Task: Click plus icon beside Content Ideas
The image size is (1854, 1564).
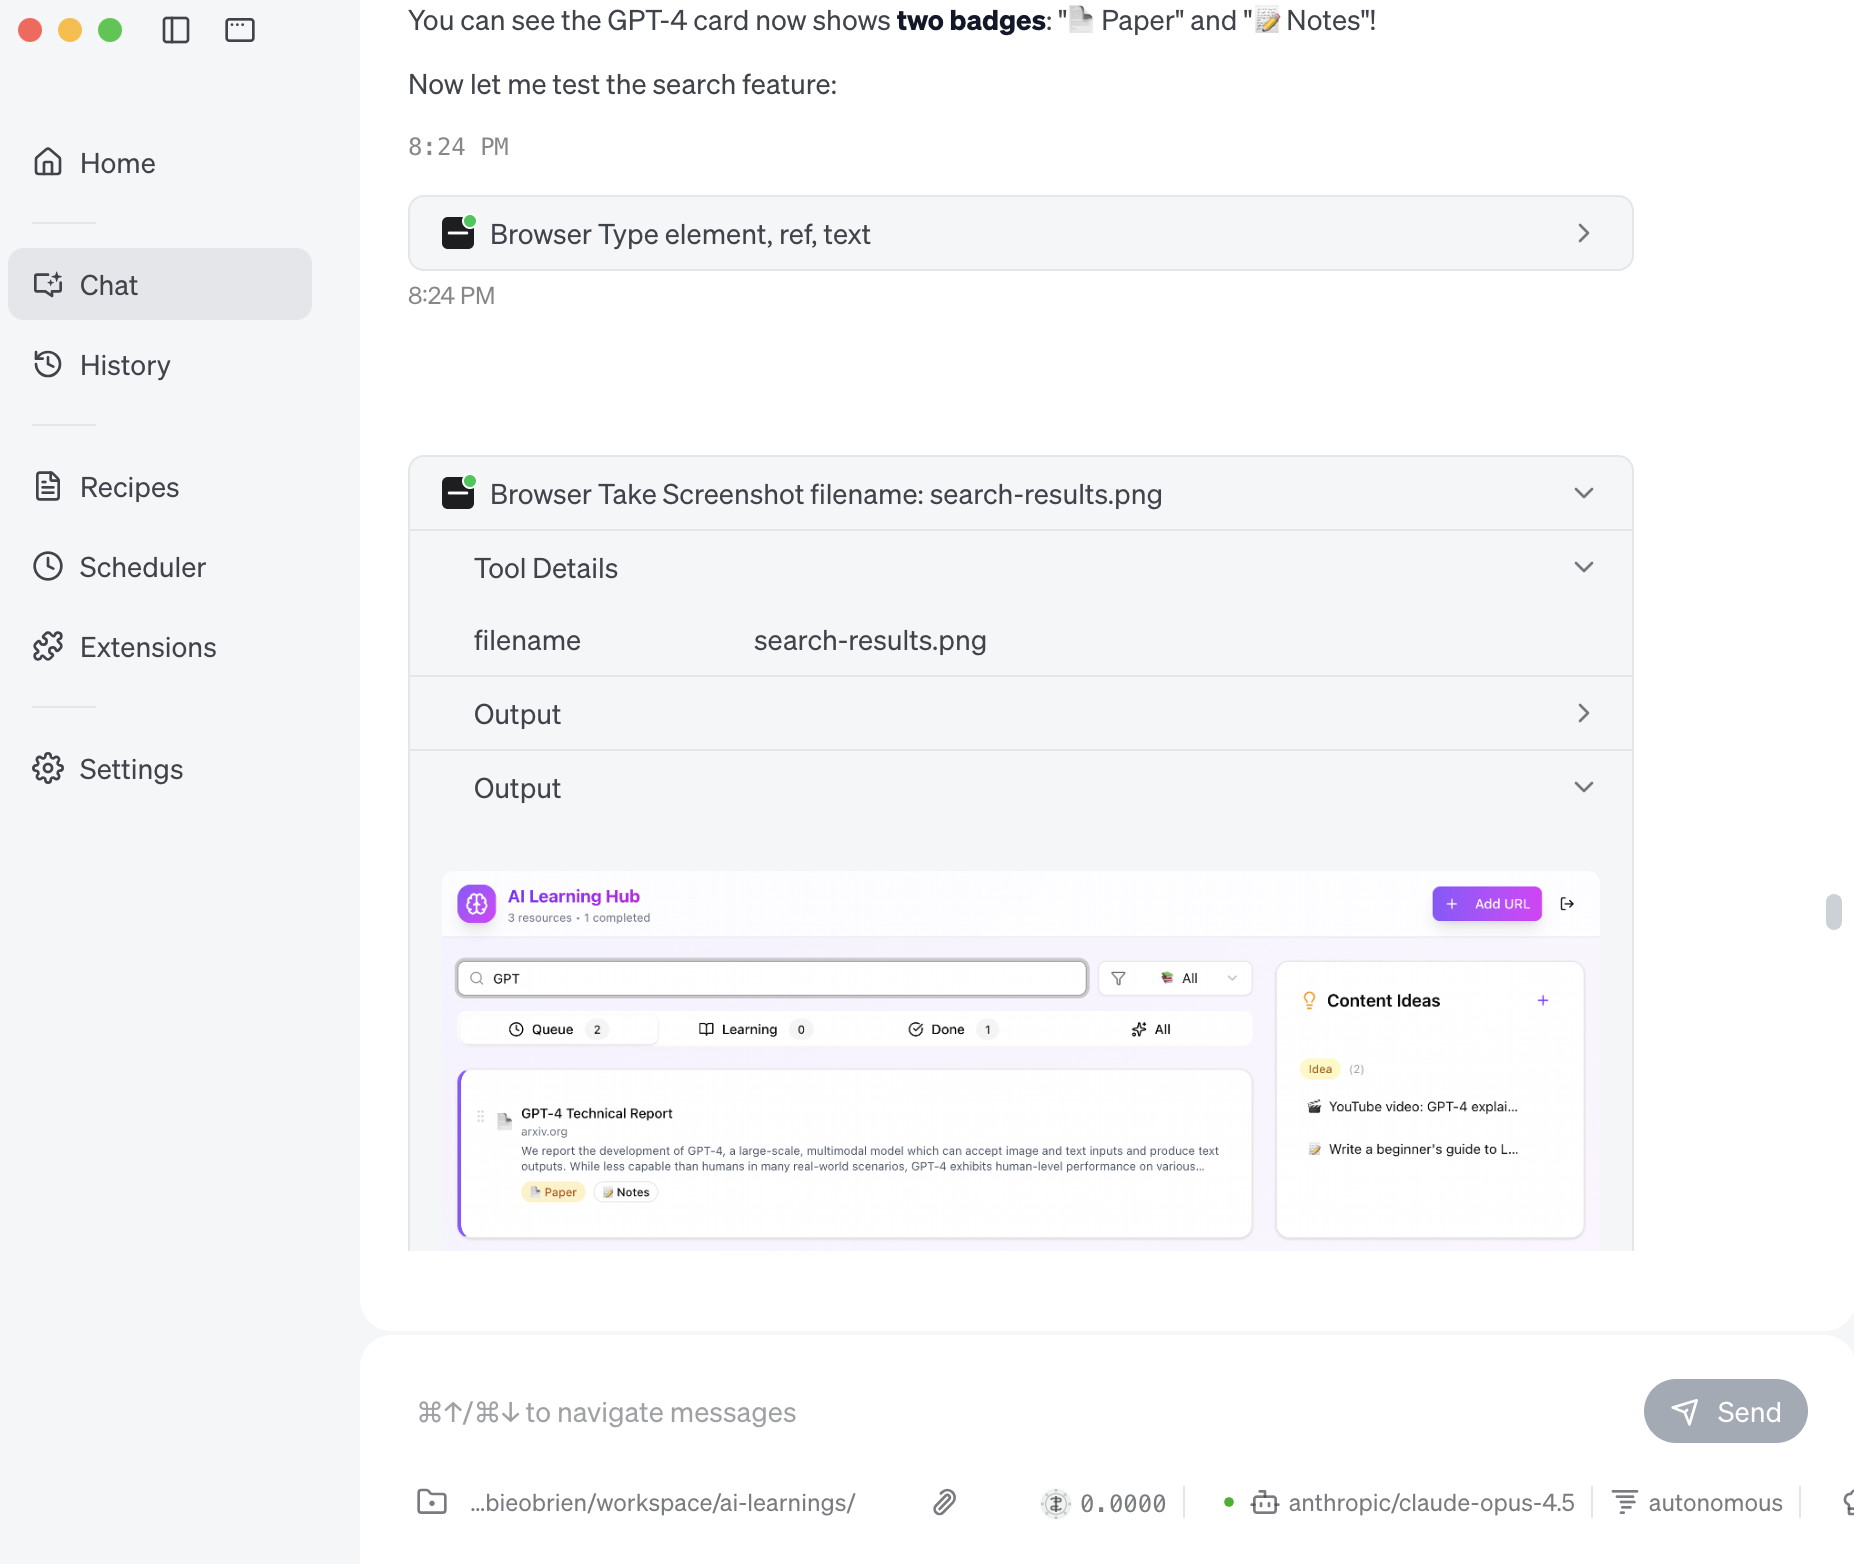Action: 1543,1000
